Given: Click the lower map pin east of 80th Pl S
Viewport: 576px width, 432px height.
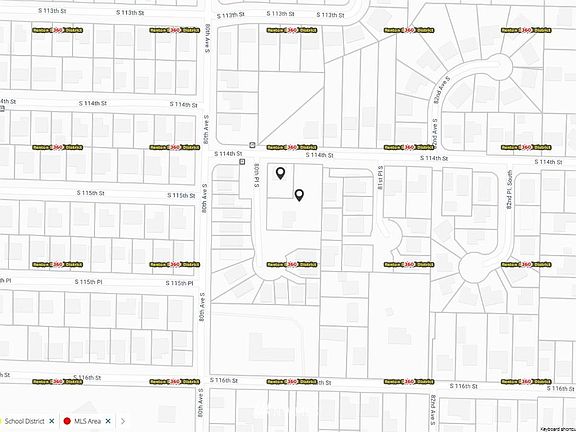Looking at the screenshot, I should pos(299,195).
